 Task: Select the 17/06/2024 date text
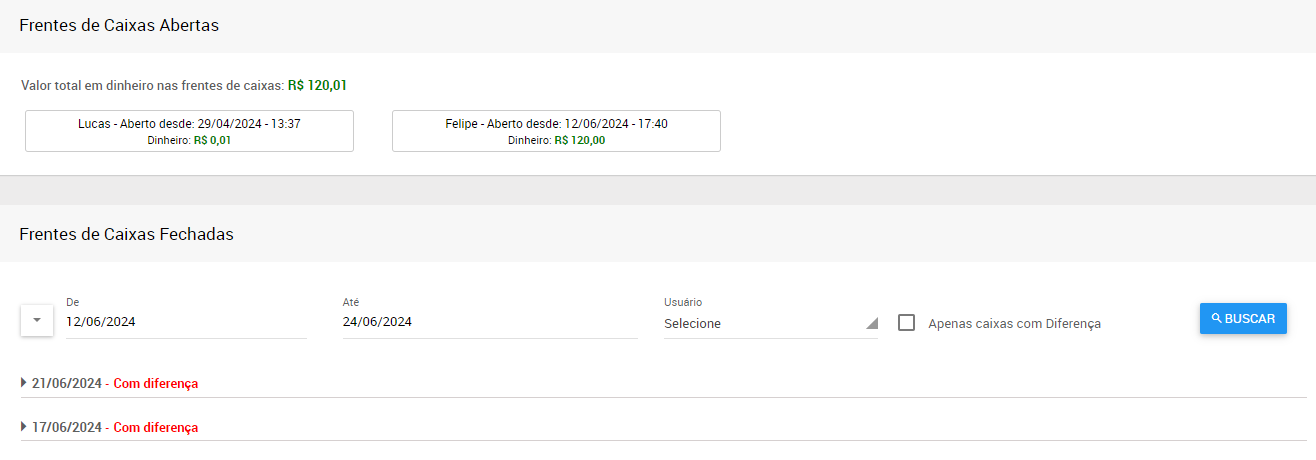[x=67, y=427]
